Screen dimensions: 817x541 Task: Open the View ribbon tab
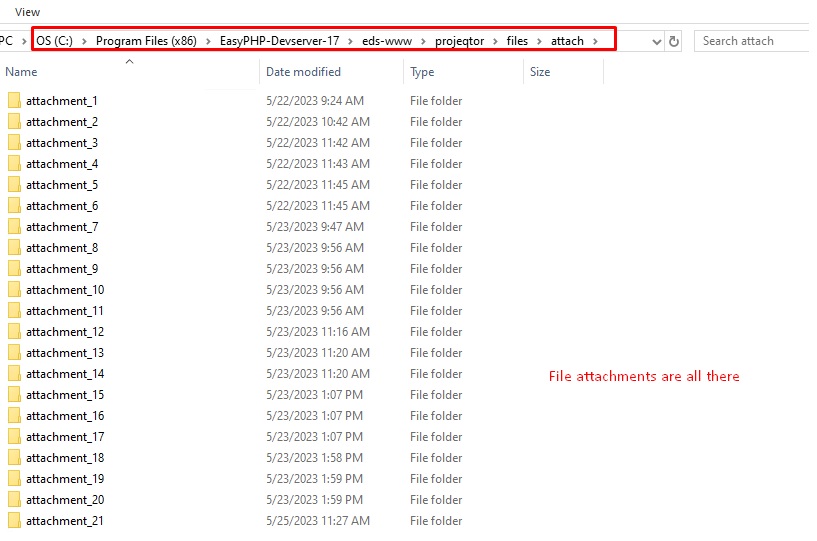point(27,11)
